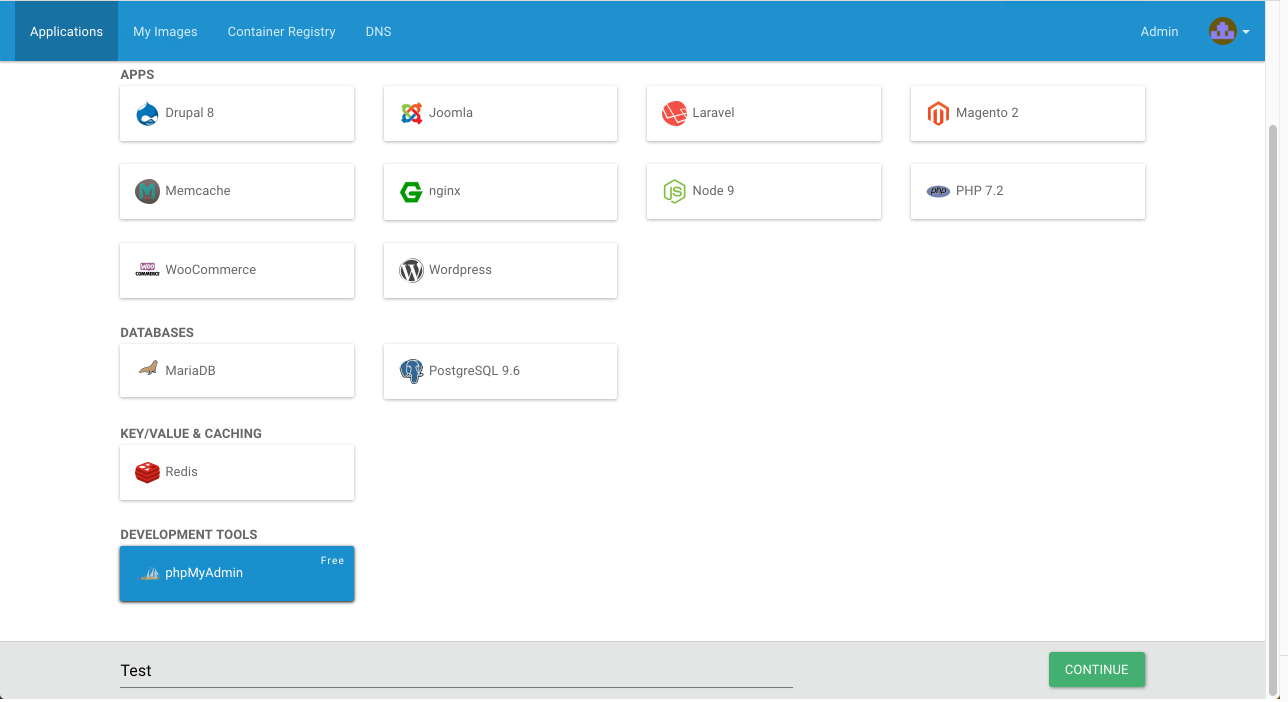This screenshot has height=702, width=1288.
Task: Click the phpMyAdmin sailboat icon
Action: click(x=149, y=574)
